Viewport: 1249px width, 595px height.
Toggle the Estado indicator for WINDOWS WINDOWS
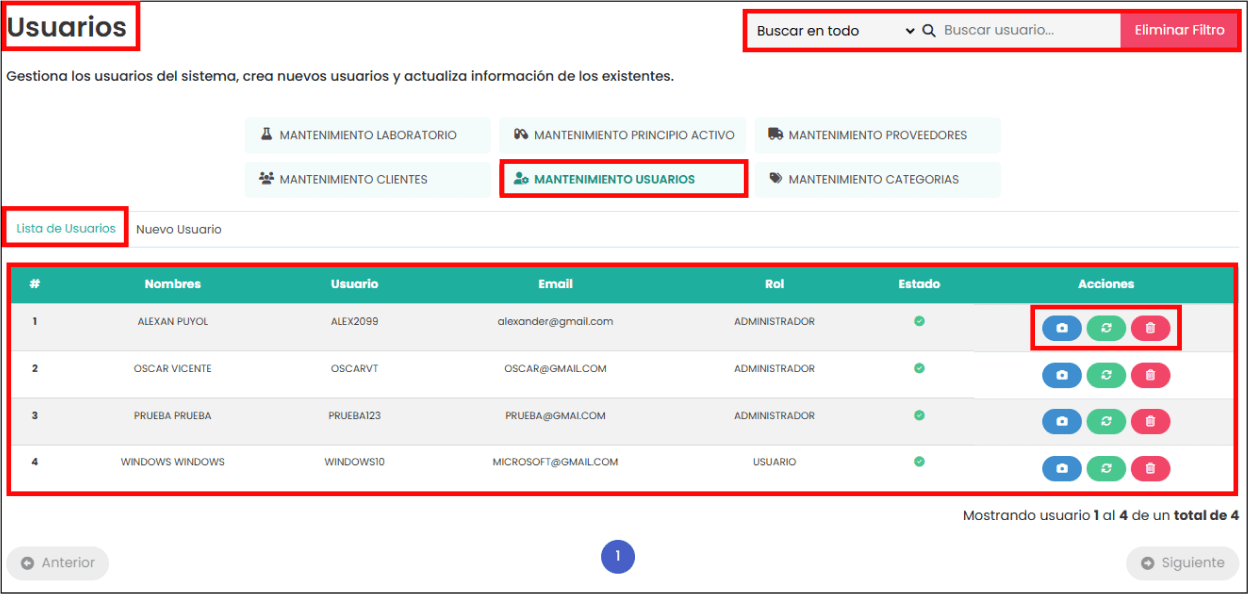click(x=919, y=461)
